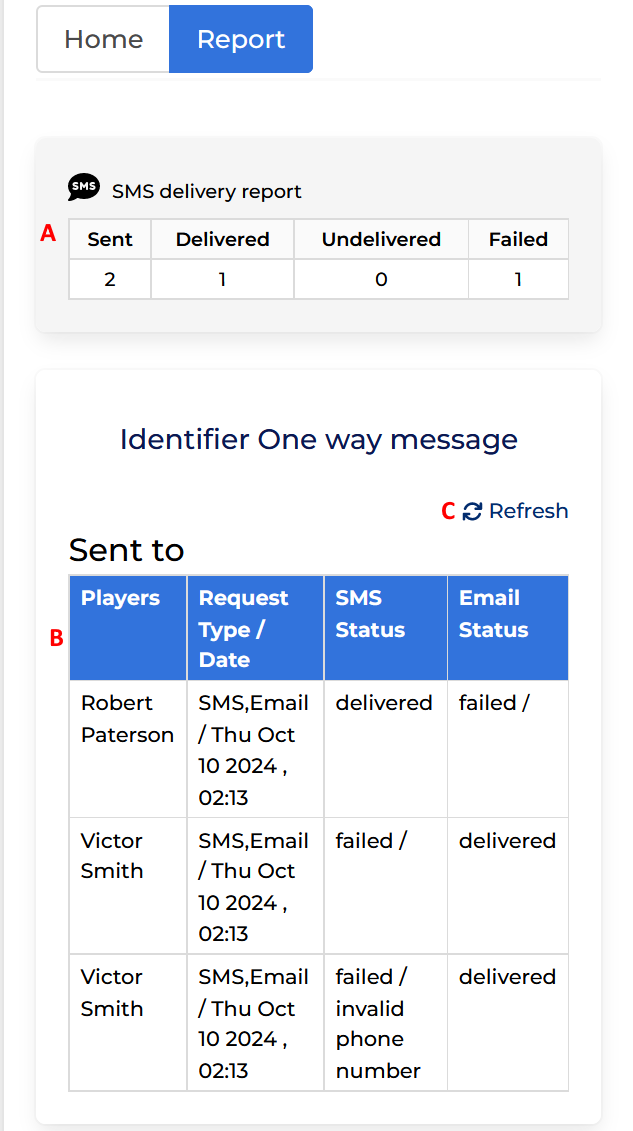Click the Request Type / Date column header
The height and width of the screenshot is (1131, 633).
pyautogui.click(x=255, y=628)
